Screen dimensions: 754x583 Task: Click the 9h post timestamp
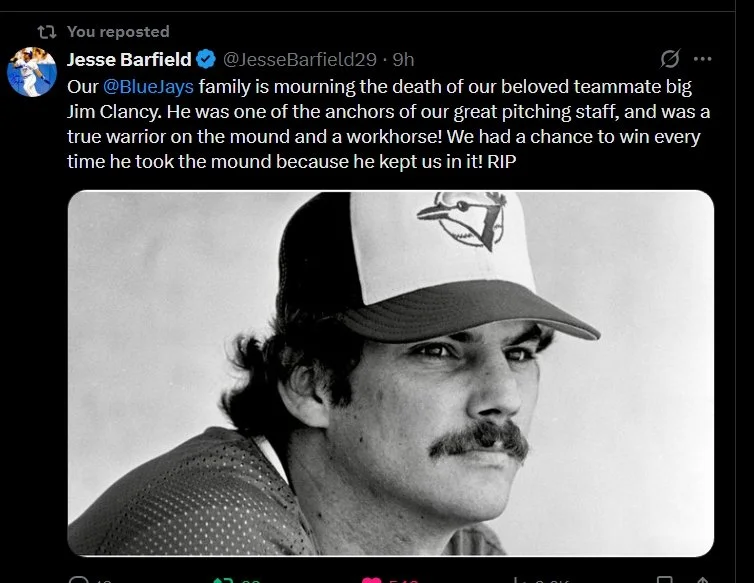click(404, 58)
